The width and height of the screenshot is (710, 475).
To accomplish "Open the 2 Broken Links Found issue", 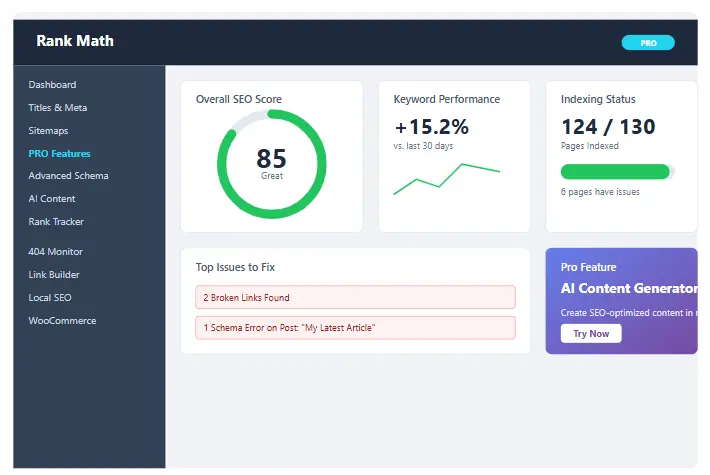I will coord(355,297).
